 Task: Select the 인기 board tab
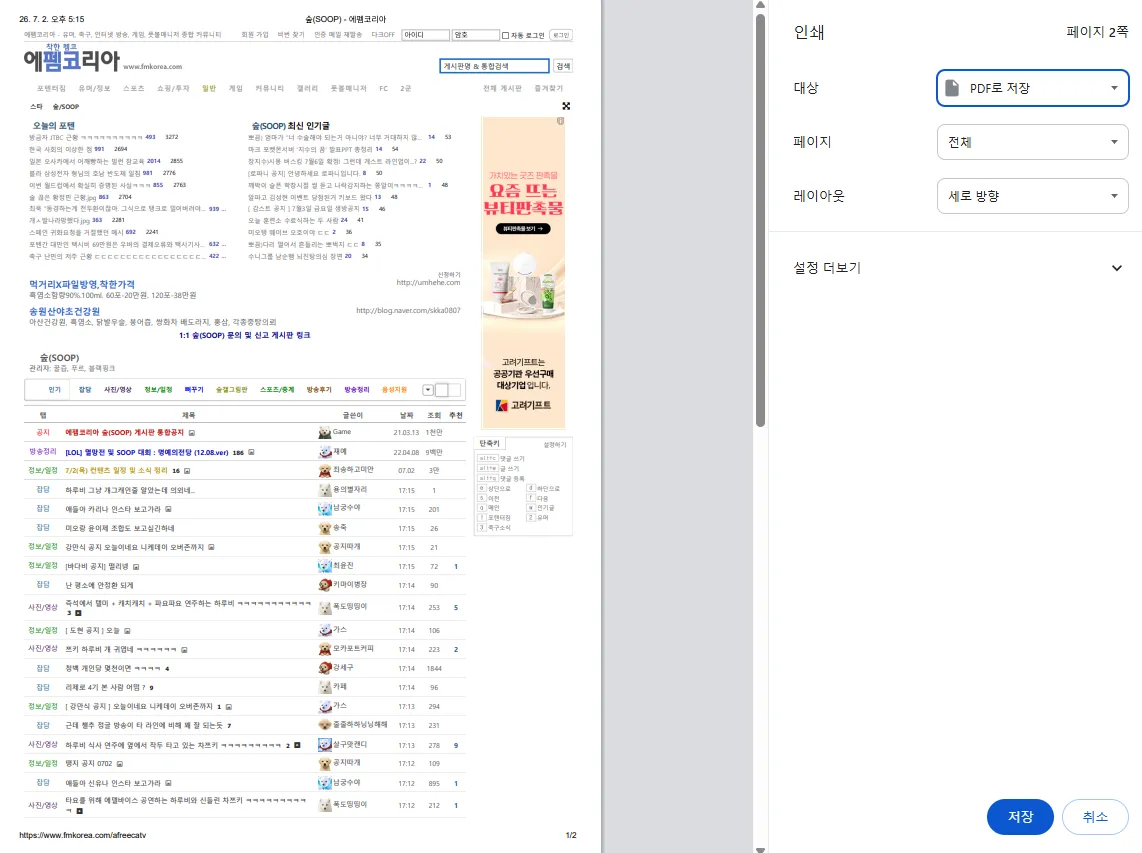click(x=55, y=390)
